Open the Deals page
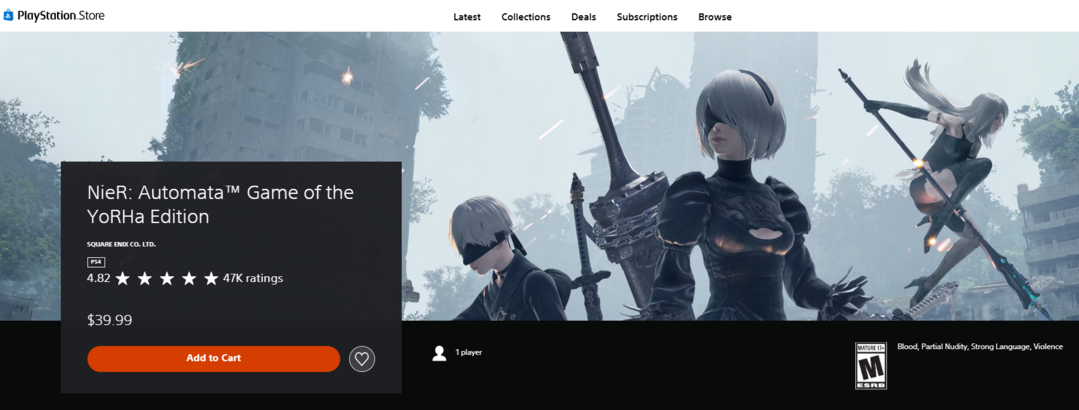The width and height of the screenshot is (1079, 410). [x=584, y=17]
